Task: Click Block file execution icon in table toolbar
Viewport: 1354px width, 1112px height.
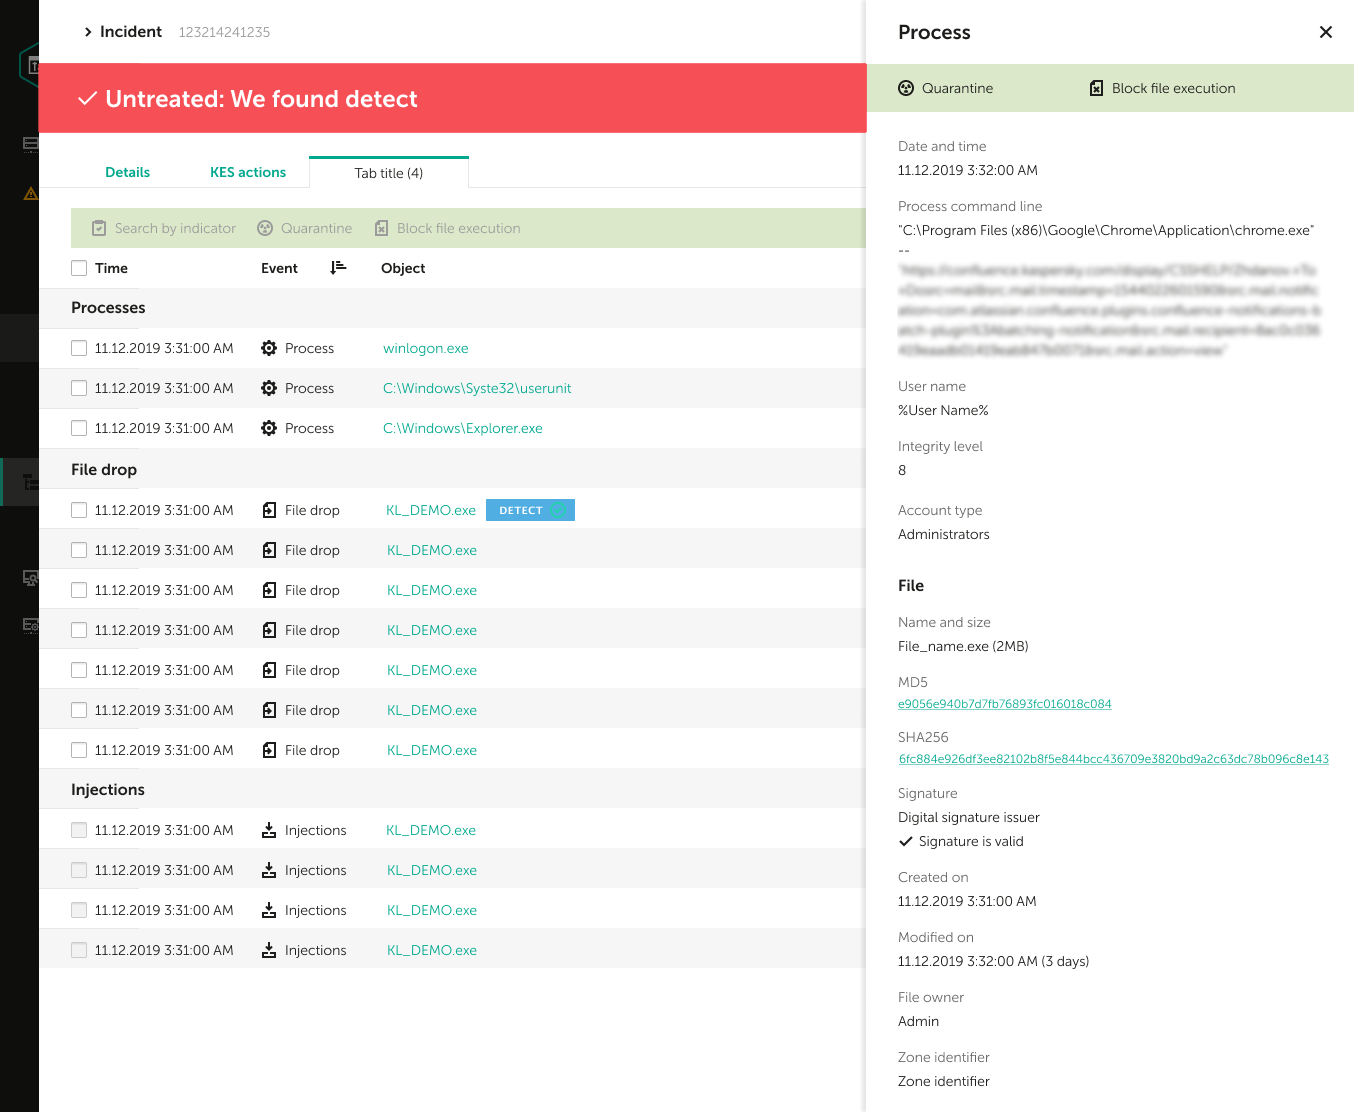Action: pyautogui.click(x=381, y=228)
